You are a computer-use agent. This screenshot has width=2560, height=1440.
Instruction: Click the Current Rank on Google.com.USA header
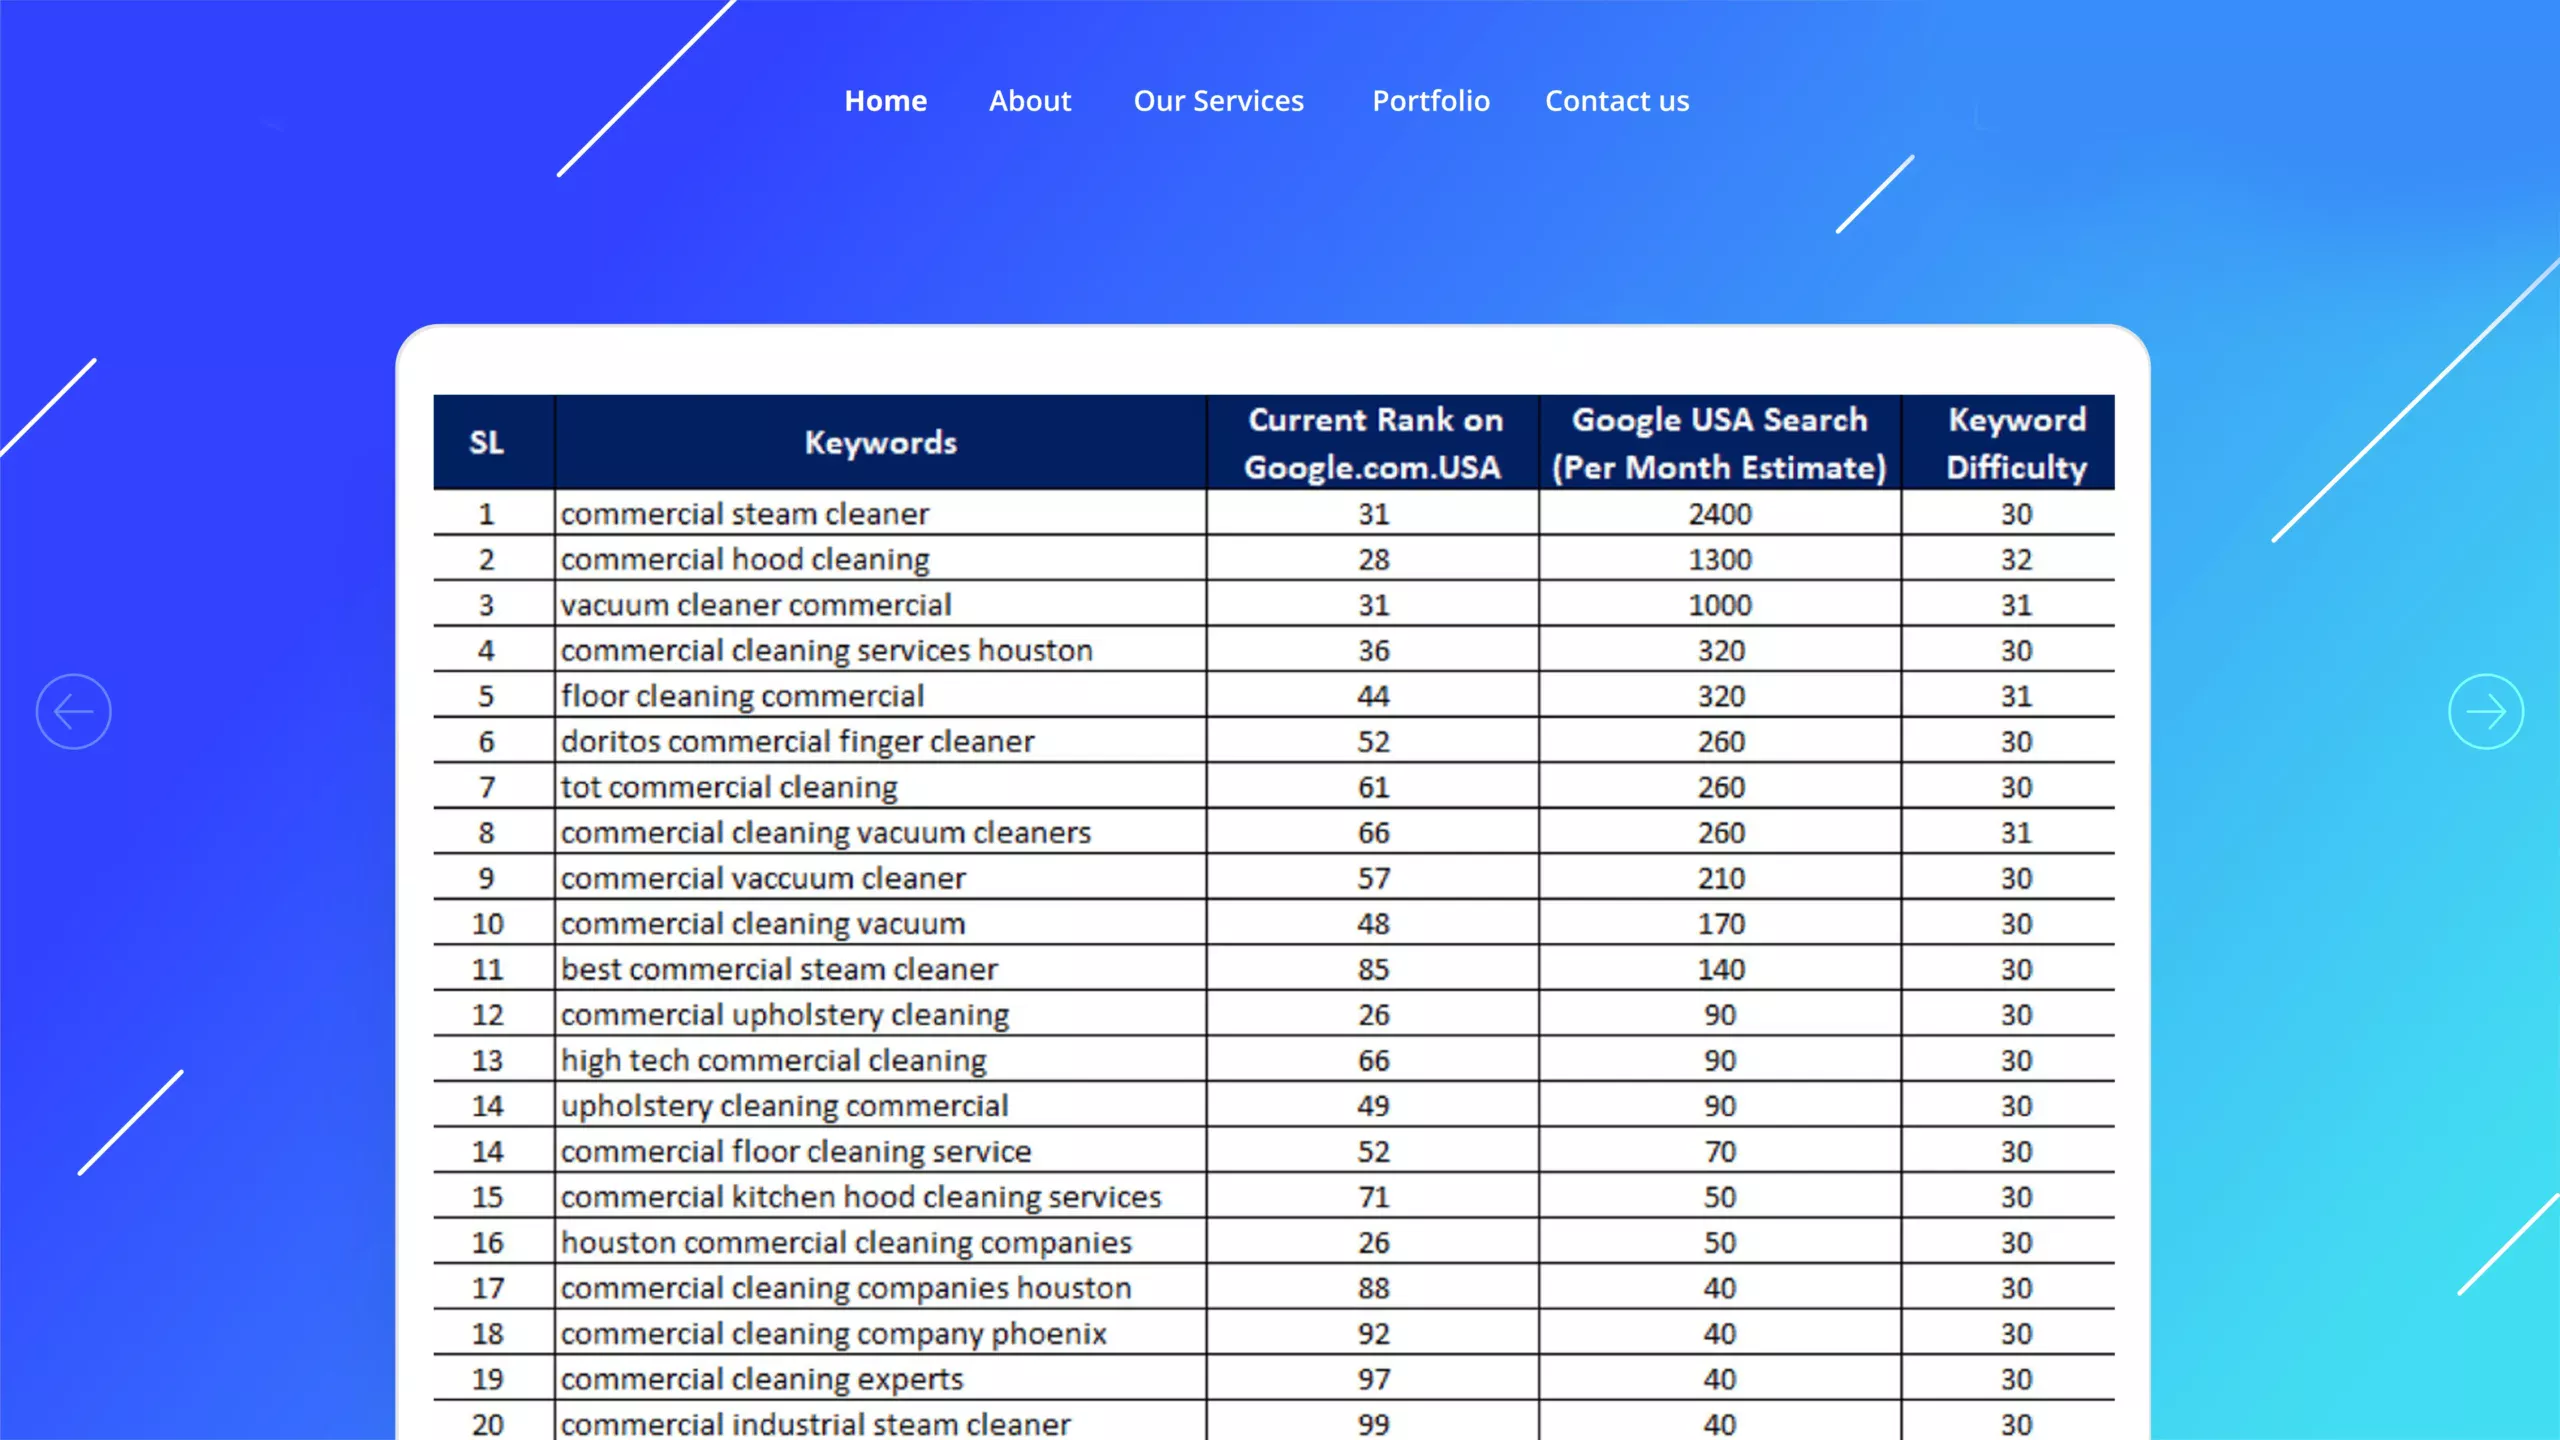coord(1373,442)
